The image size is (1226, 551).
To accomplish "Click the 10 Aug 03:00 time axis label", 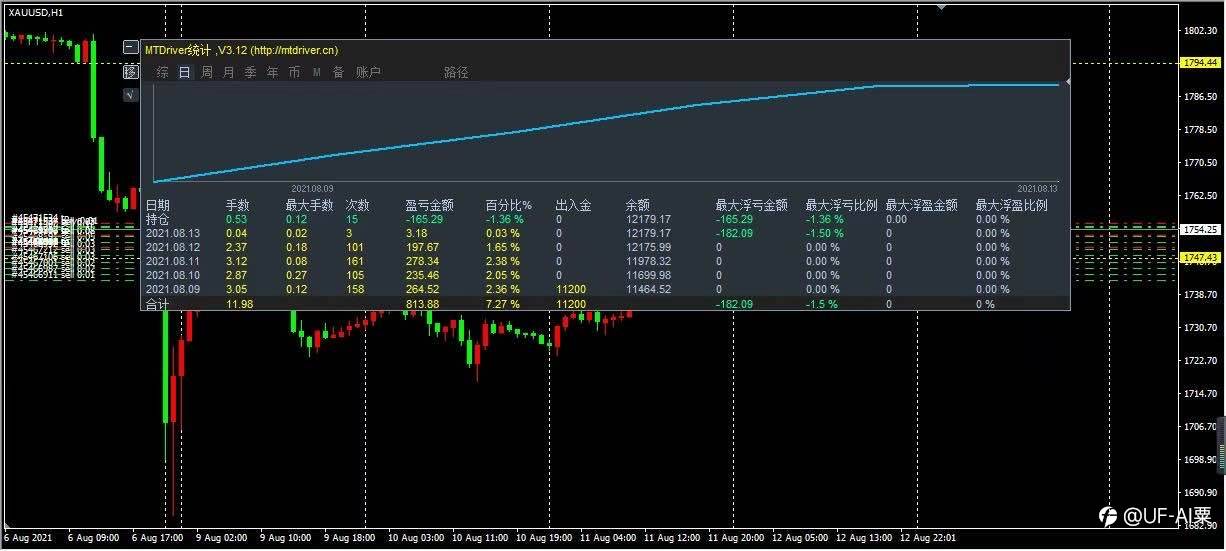I will coord(414,538).
